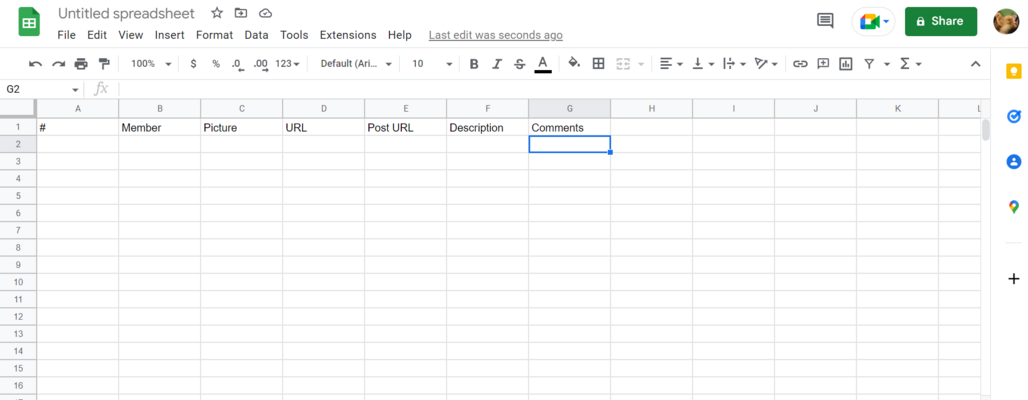1028x400 pixels.
Task: Toggle strikethrough formatting
Action: [519, 64]
